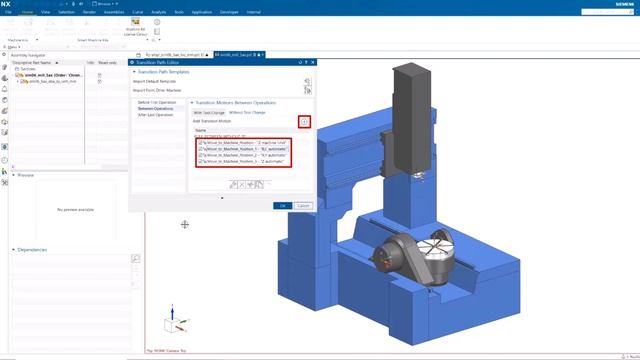
Task: Switch to the Tools ribbon tab
Action: [179, 12]
